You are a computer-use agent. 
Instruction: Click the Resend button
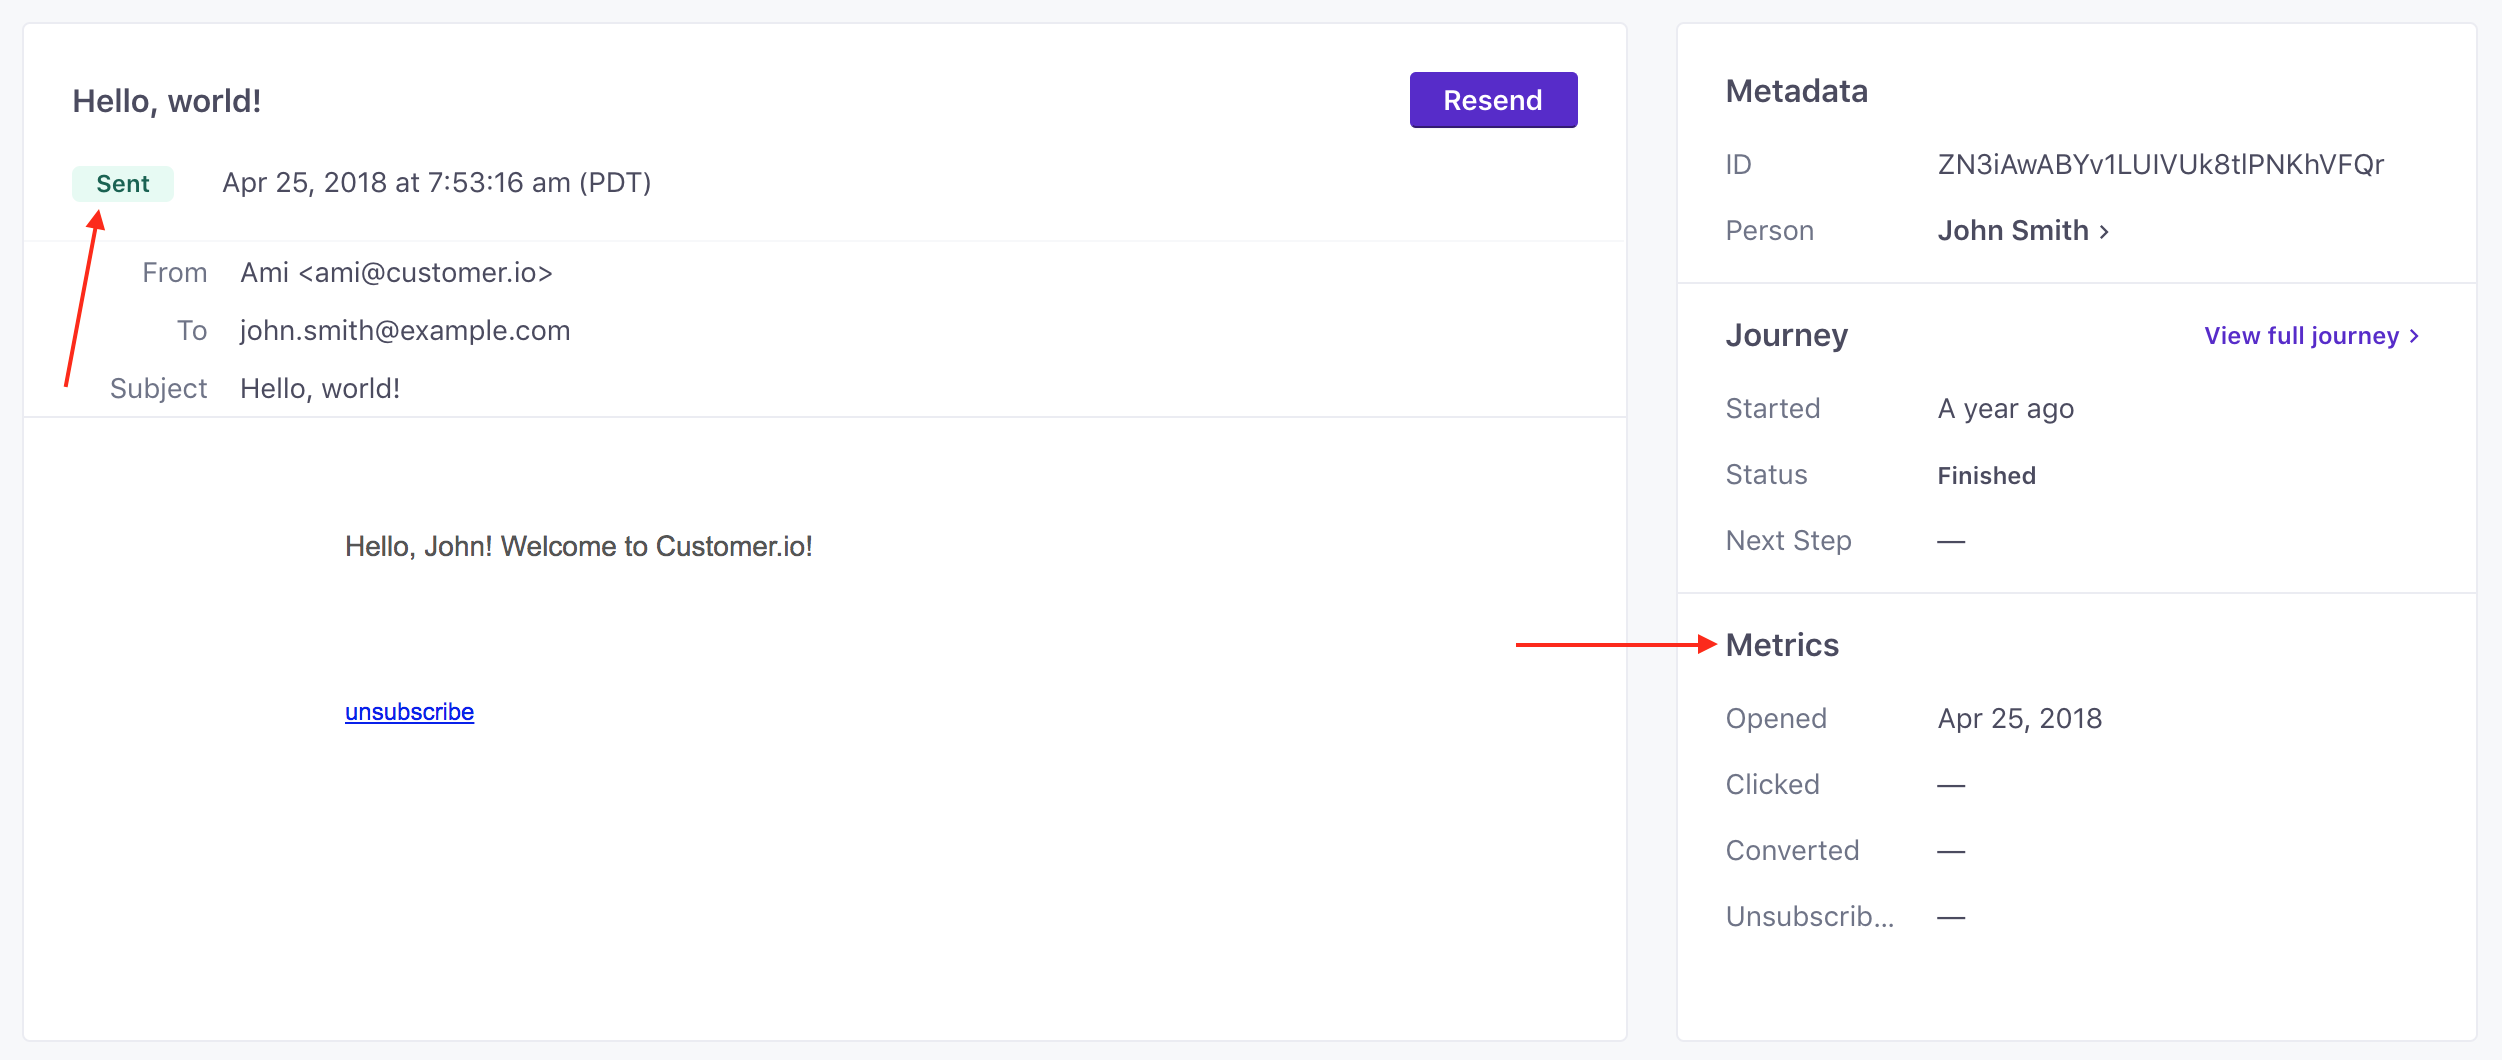point(1492,100)
